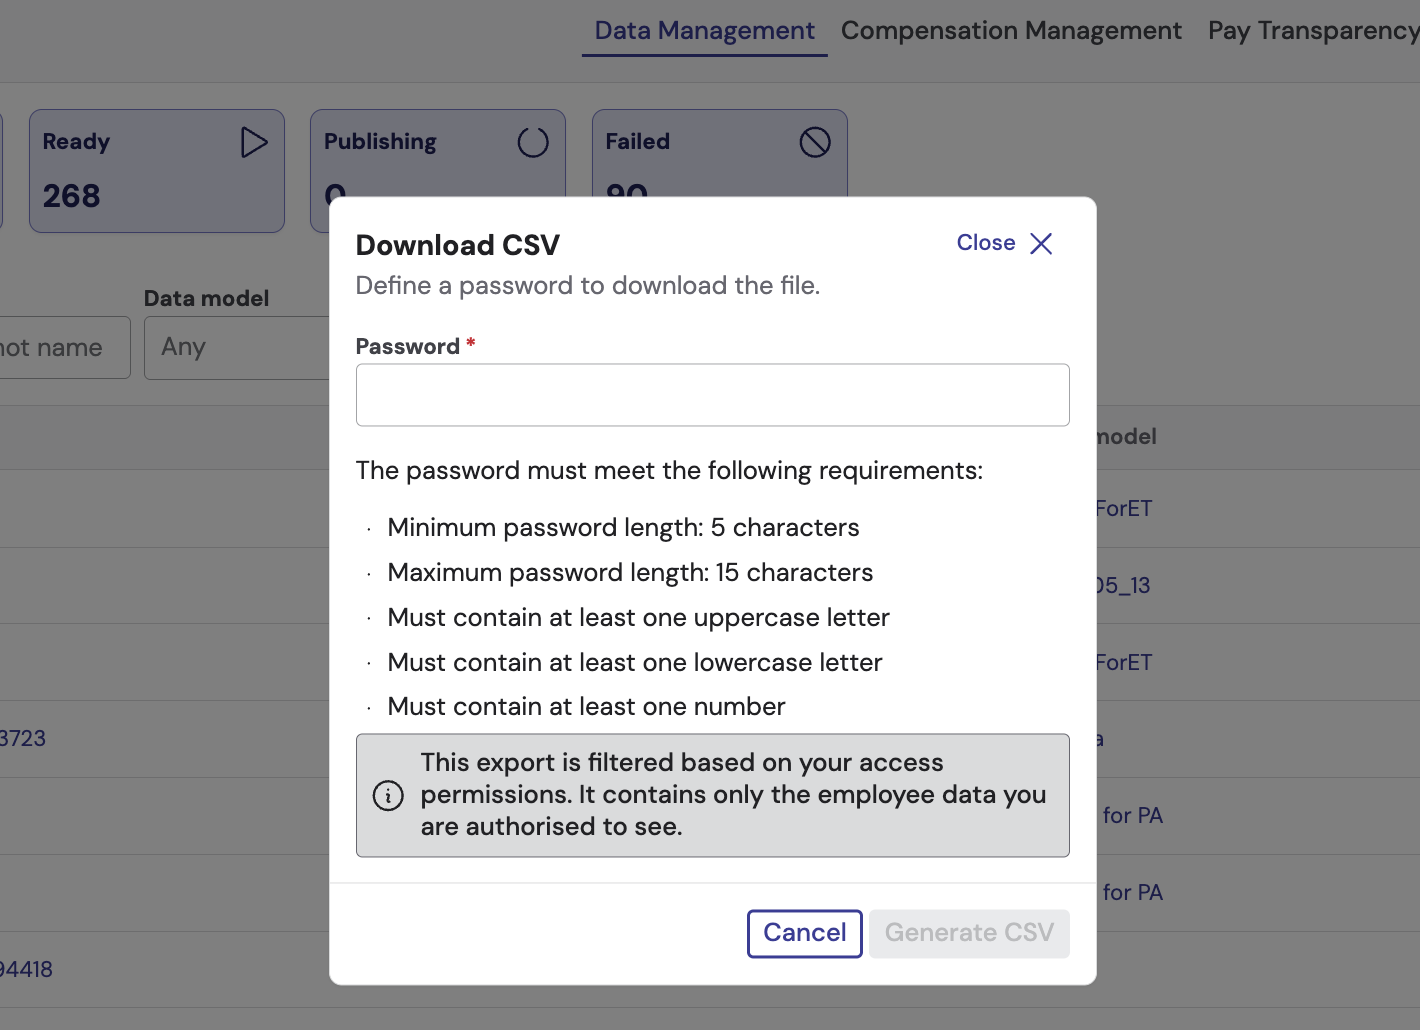
Task: Click the Failed card's prohibited icon
Action: pos(815,142)
